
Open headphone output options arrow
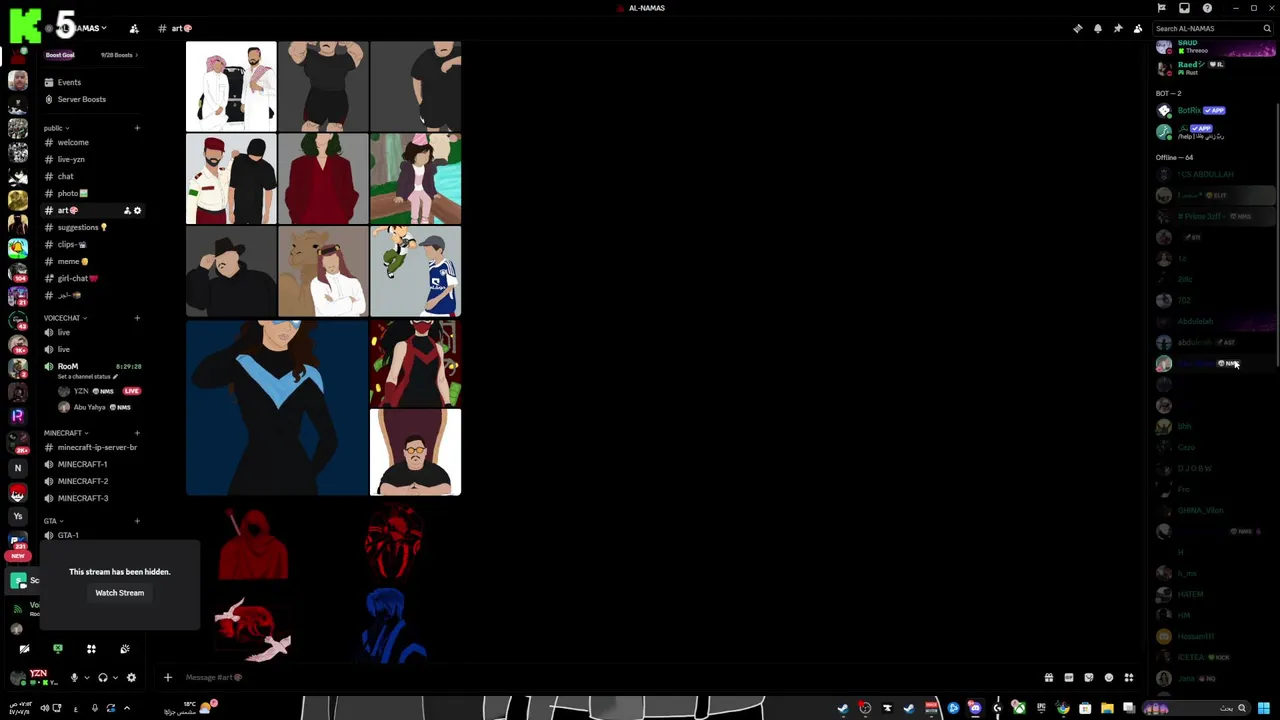pos(114,678)
